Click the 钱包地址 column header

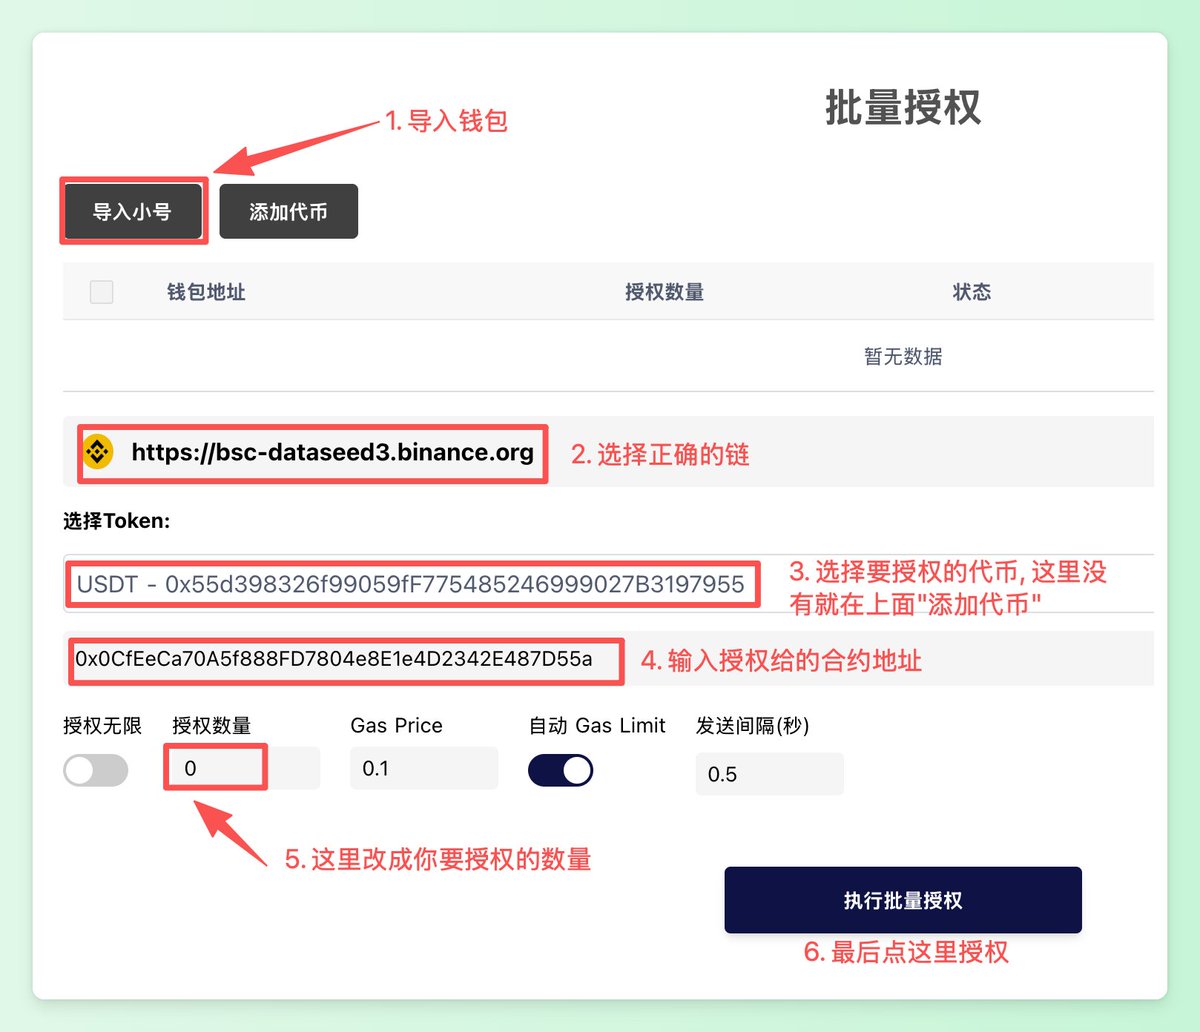click(x=206, y=292)
